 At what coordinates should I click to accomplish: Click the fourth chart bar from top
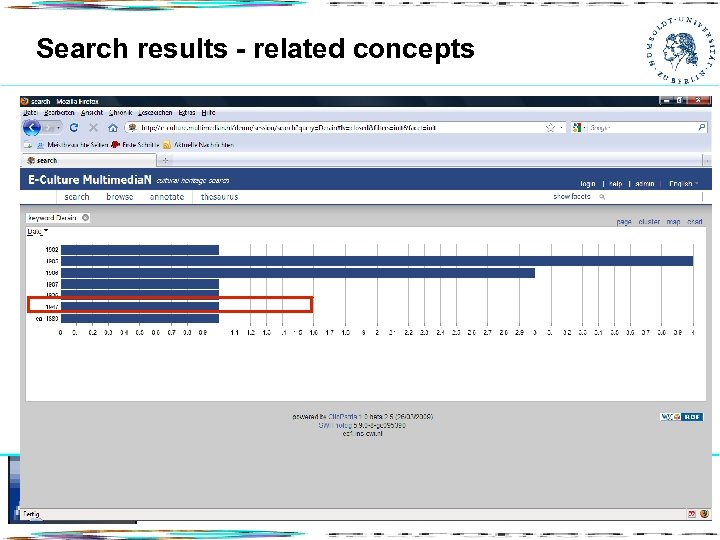[x=140, y=284]
